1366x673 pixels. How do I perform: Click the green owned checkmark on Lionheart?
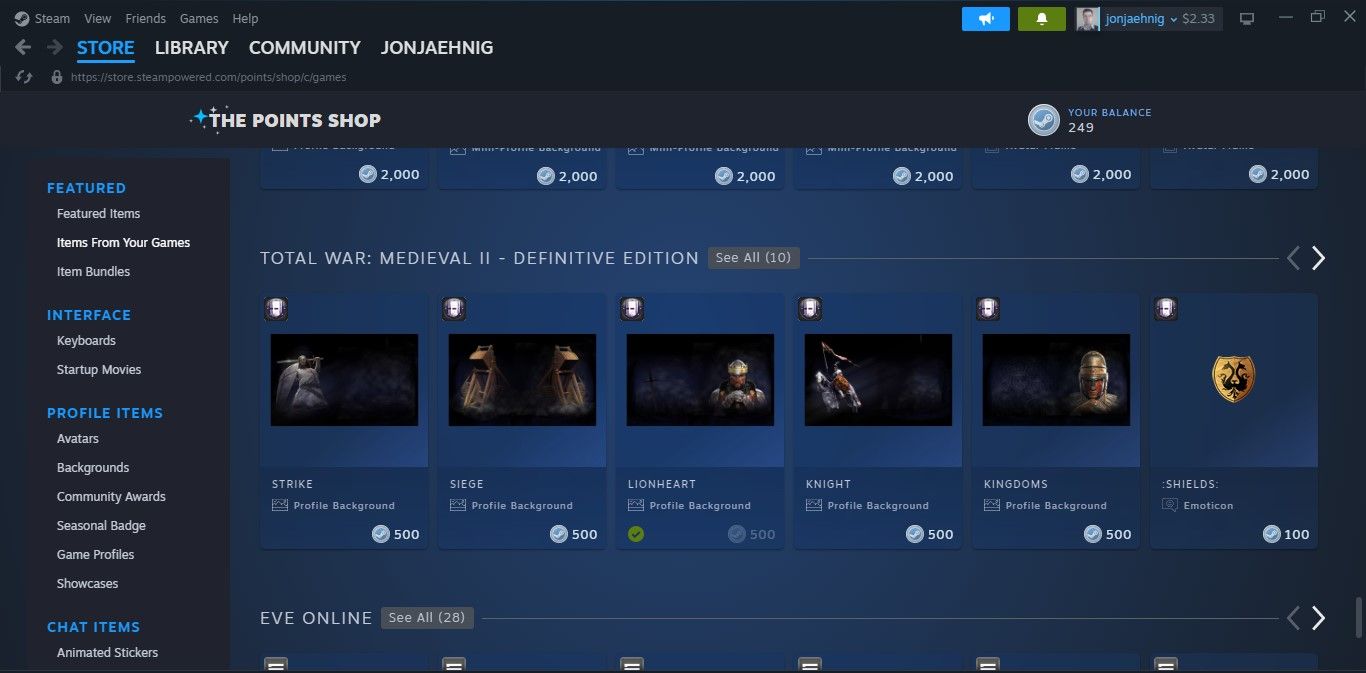[636, 533]
